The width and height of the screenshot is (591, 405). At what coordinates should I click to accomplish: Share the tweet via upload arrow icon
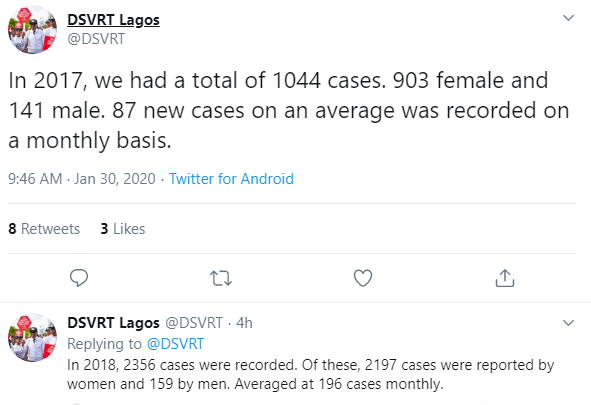pos(505,278)
